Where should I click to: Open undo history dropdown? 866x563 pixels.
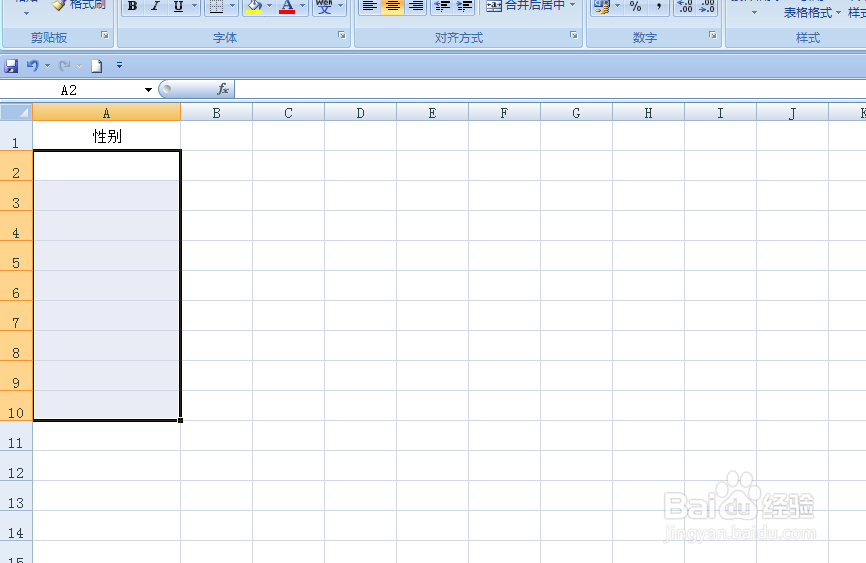(x=47, y=66)
